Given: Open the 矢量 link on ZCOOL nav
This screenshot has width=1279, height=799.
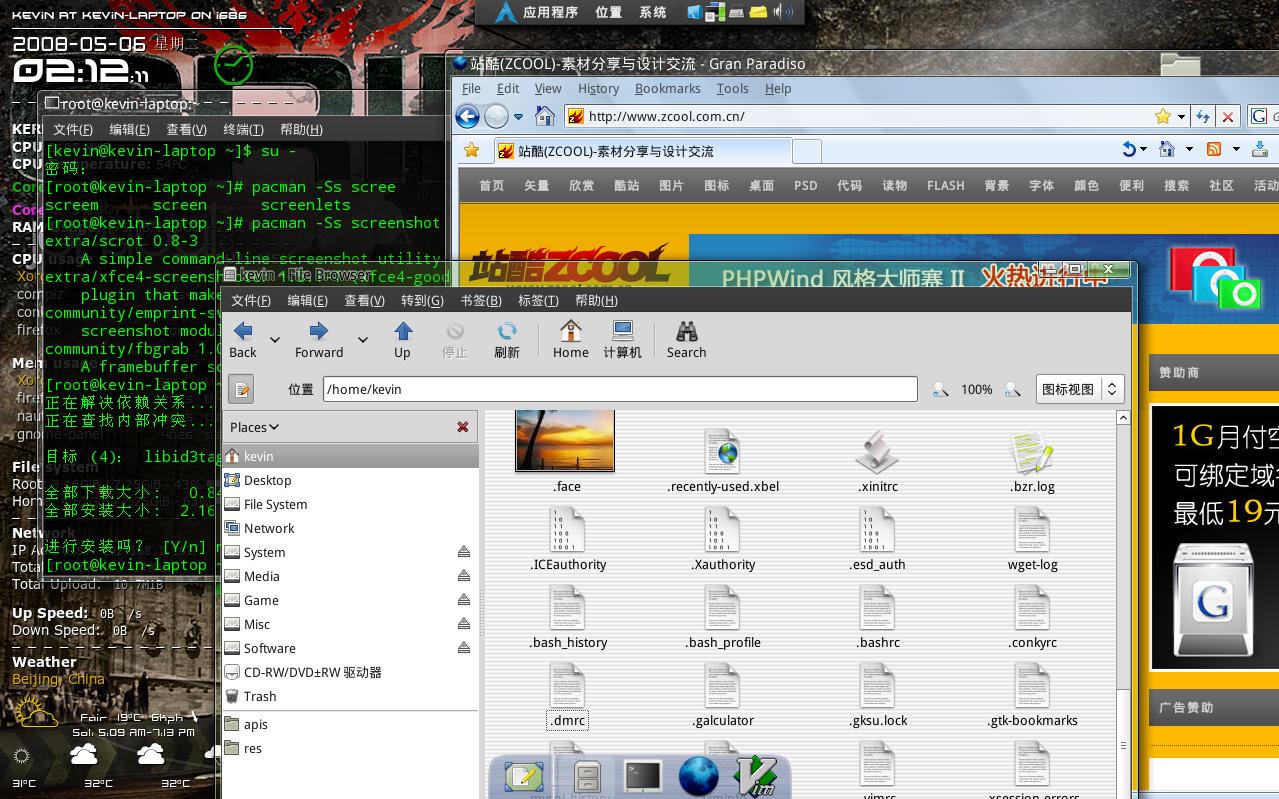Looking at the screenshot, I should [537, 185].
